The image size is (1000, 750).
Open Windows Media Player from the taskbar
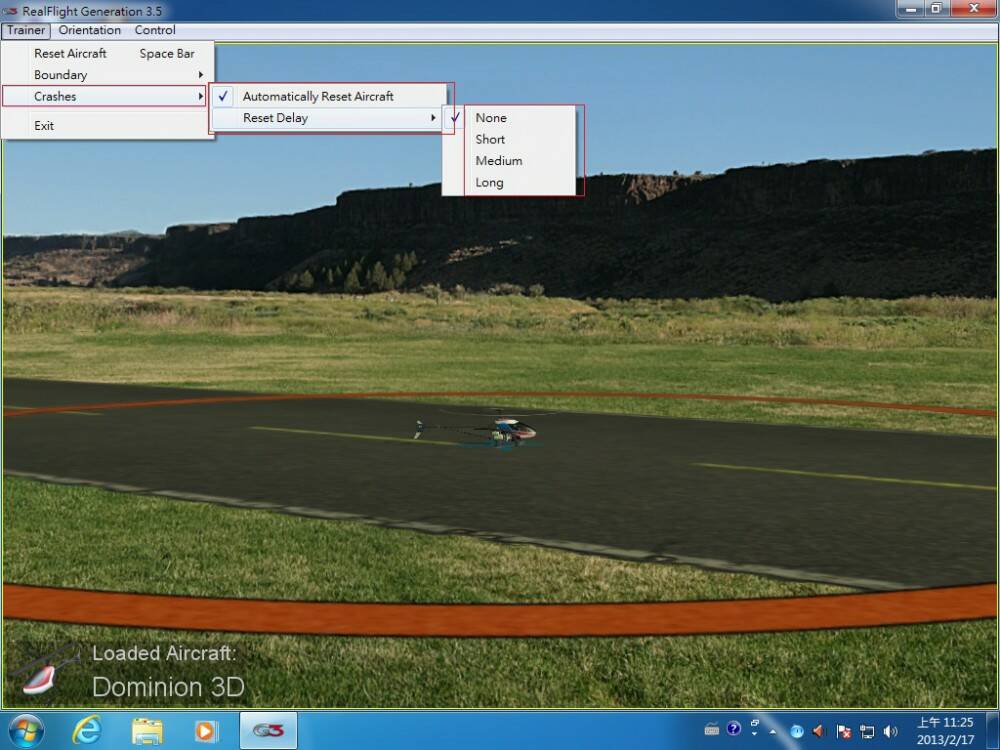point(205,731)
